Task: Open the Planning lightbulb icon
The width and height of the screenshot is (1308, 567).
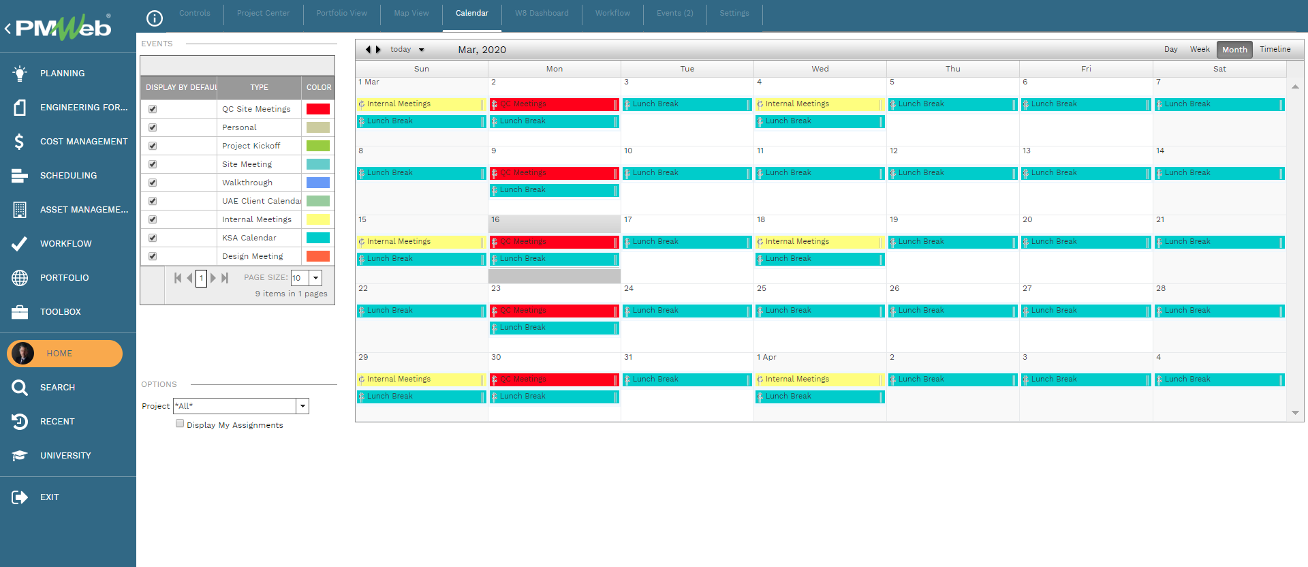Action: point(19,73)
